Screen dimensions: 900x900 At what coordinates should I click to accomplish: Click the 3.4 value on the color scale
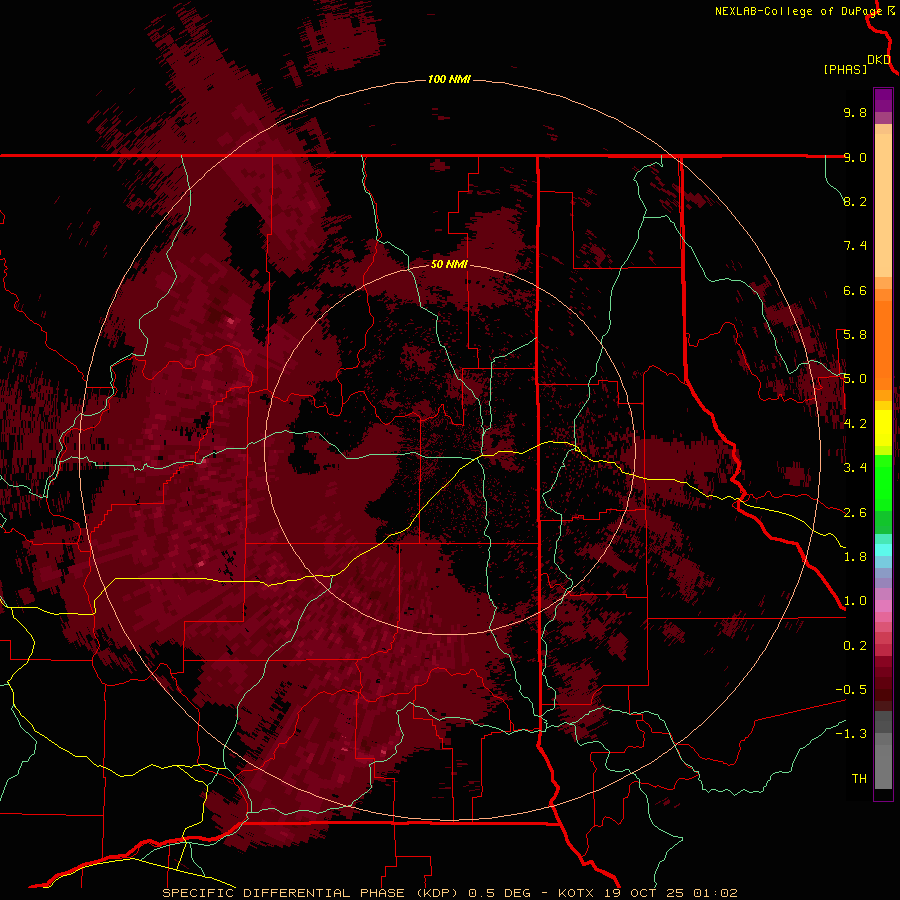click(855, 468)
